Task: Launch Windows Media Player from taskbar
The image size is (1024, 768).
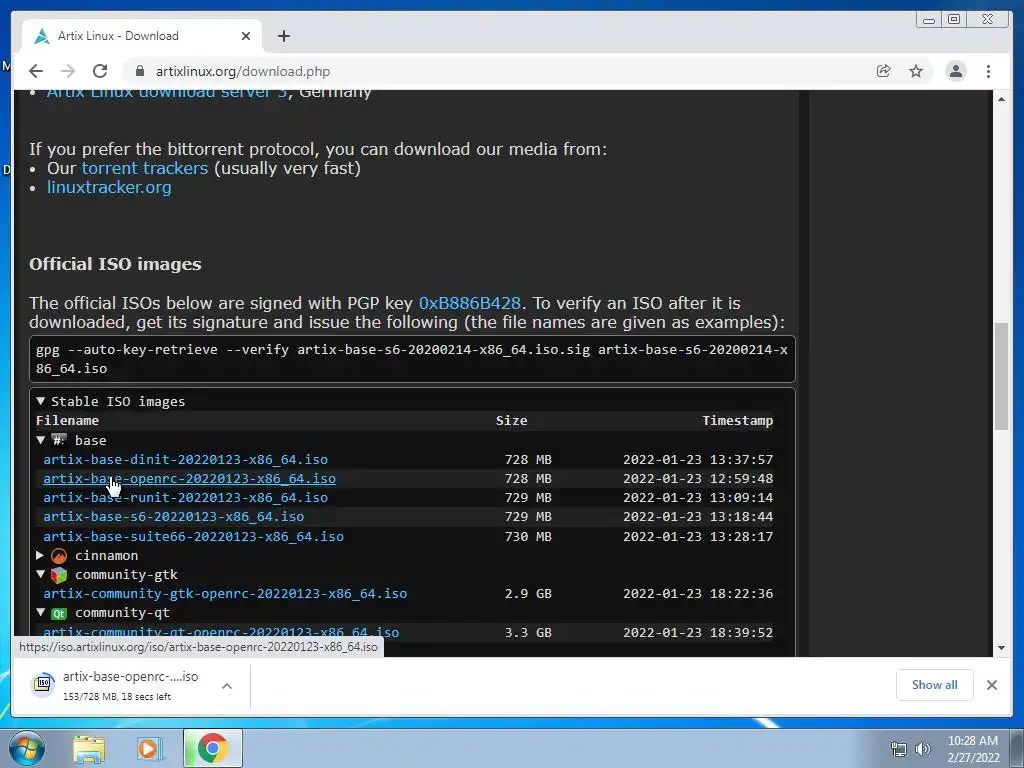Action: 150,748
